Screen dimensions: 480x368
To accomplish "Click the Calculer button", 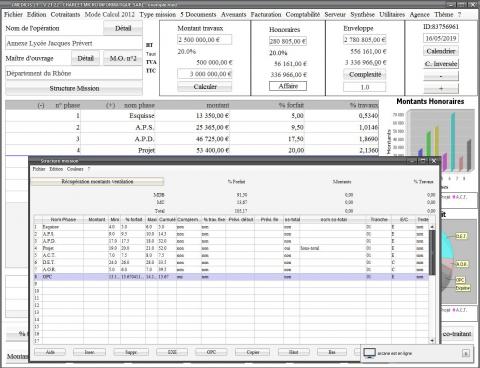I will [205, 87].
